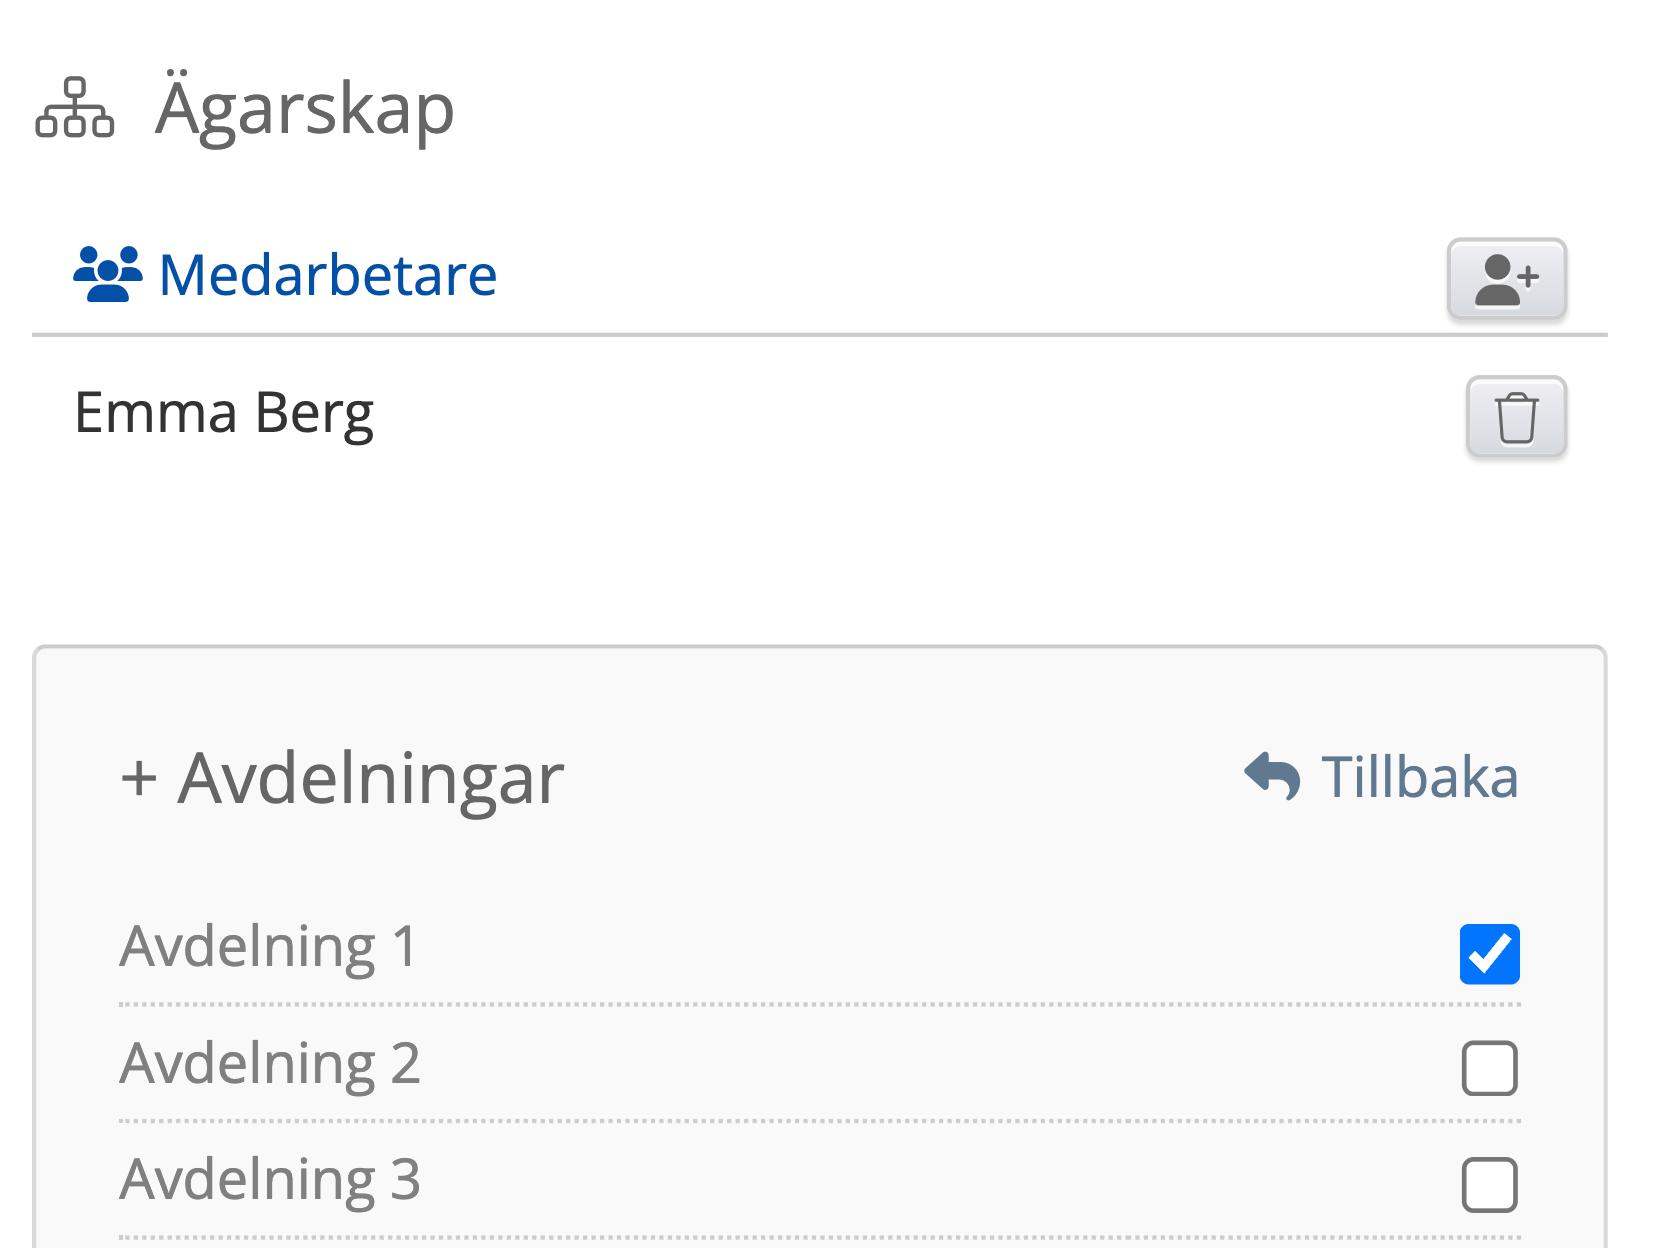Click the Avdelningar heading text

coord(371,778)
